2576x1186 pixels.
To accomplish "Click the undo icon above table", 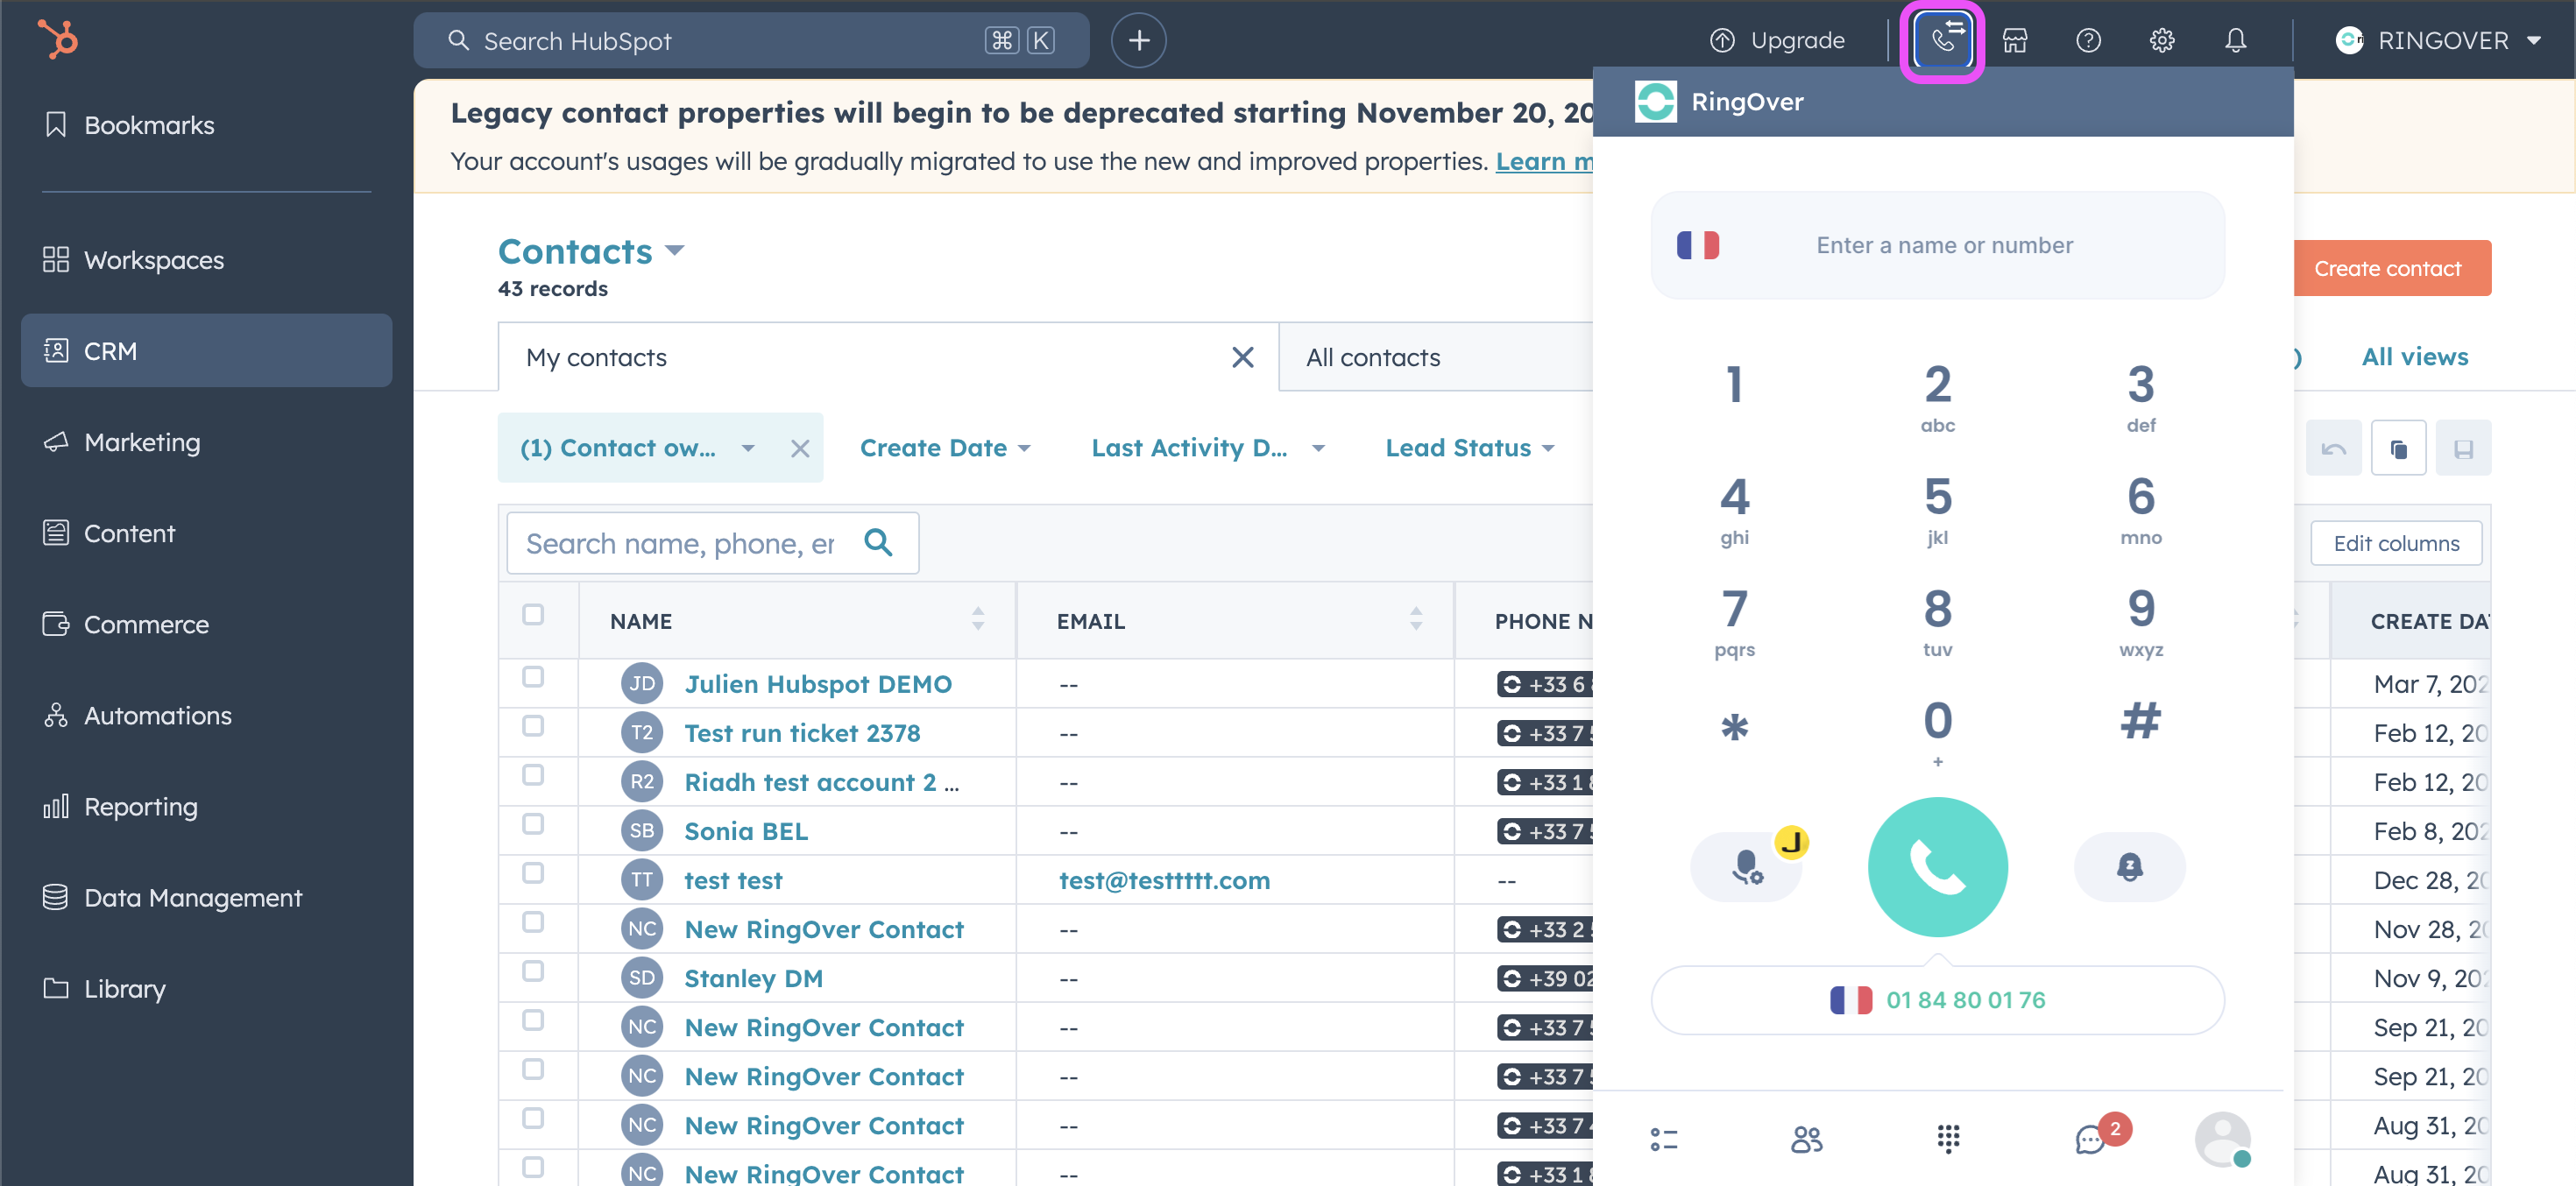I will (x=2333, y=448).
